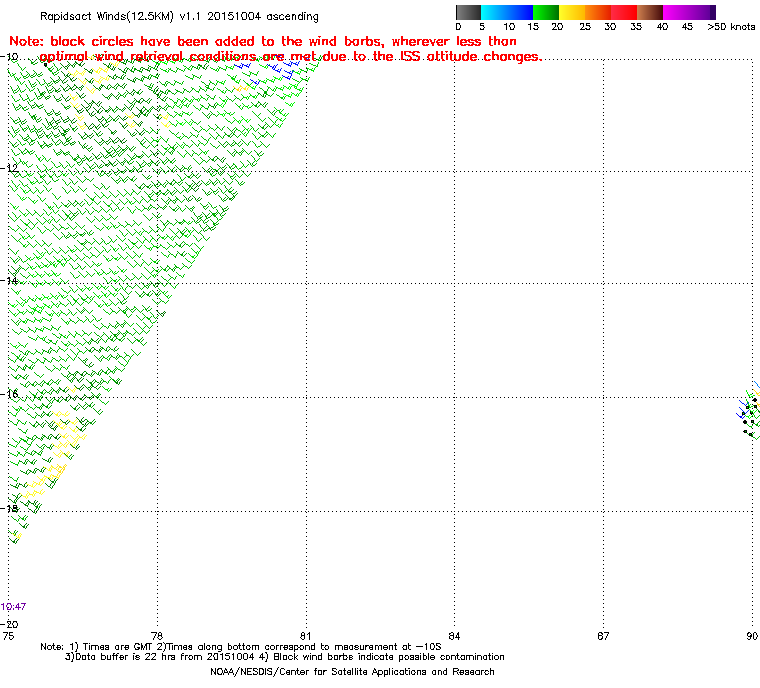
Task: Click the 84 longitude axis label
Action: pos(454,636)
